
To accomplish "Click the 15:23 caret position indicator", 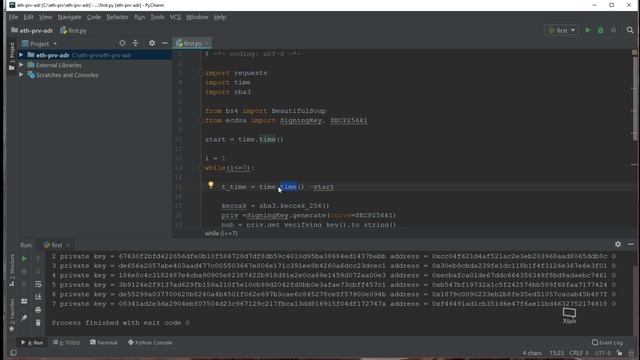I will (x=556, y=353).
